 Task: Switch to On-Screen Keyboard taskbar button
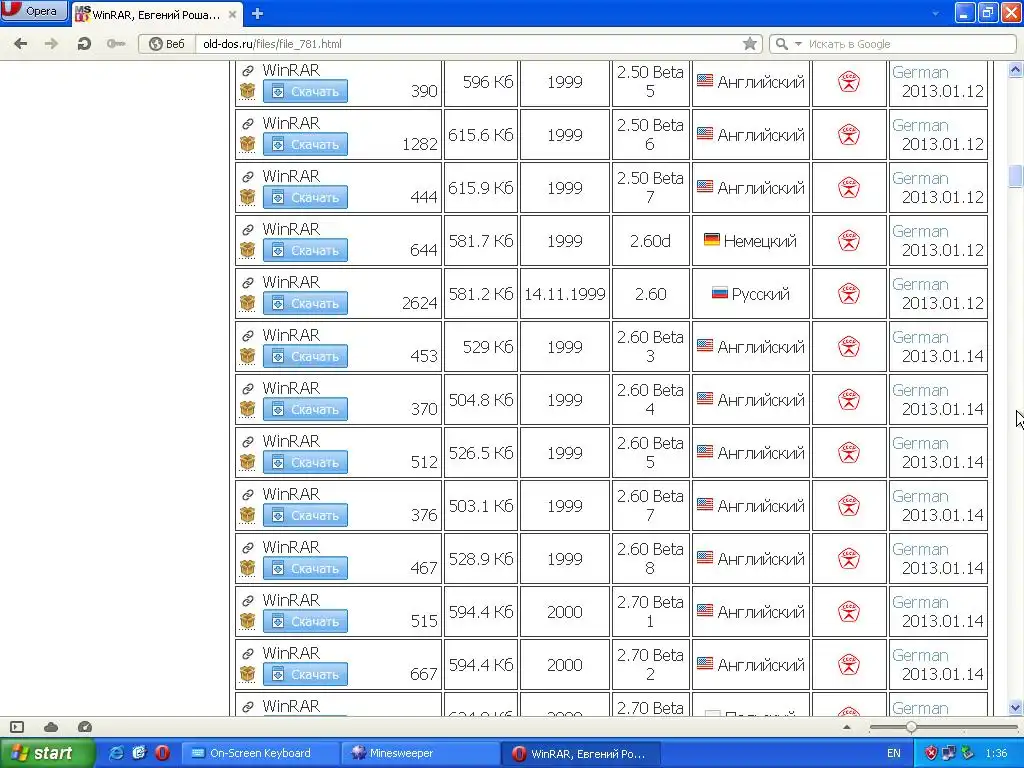pos(259,753)
